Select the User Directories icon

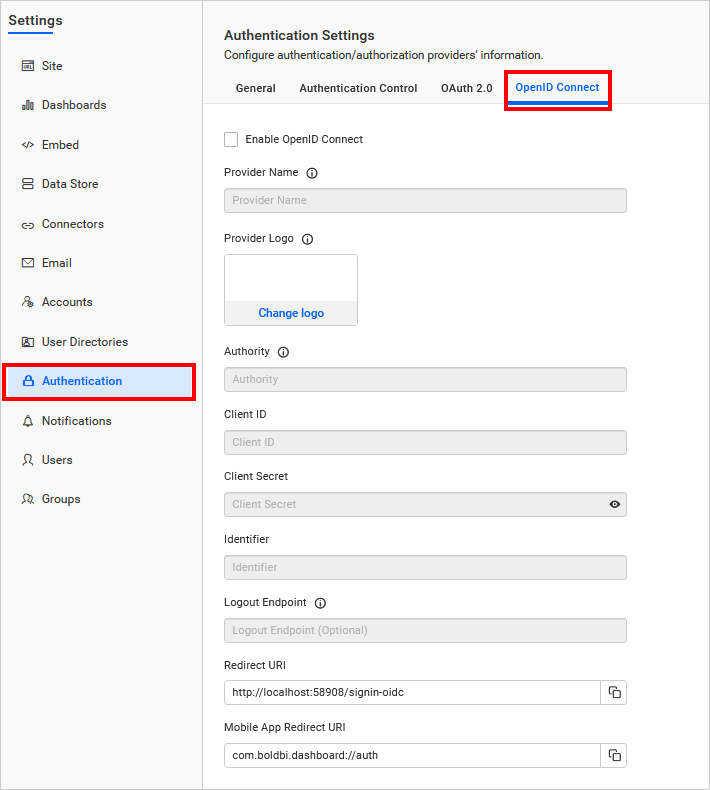(x=28, y=342)
